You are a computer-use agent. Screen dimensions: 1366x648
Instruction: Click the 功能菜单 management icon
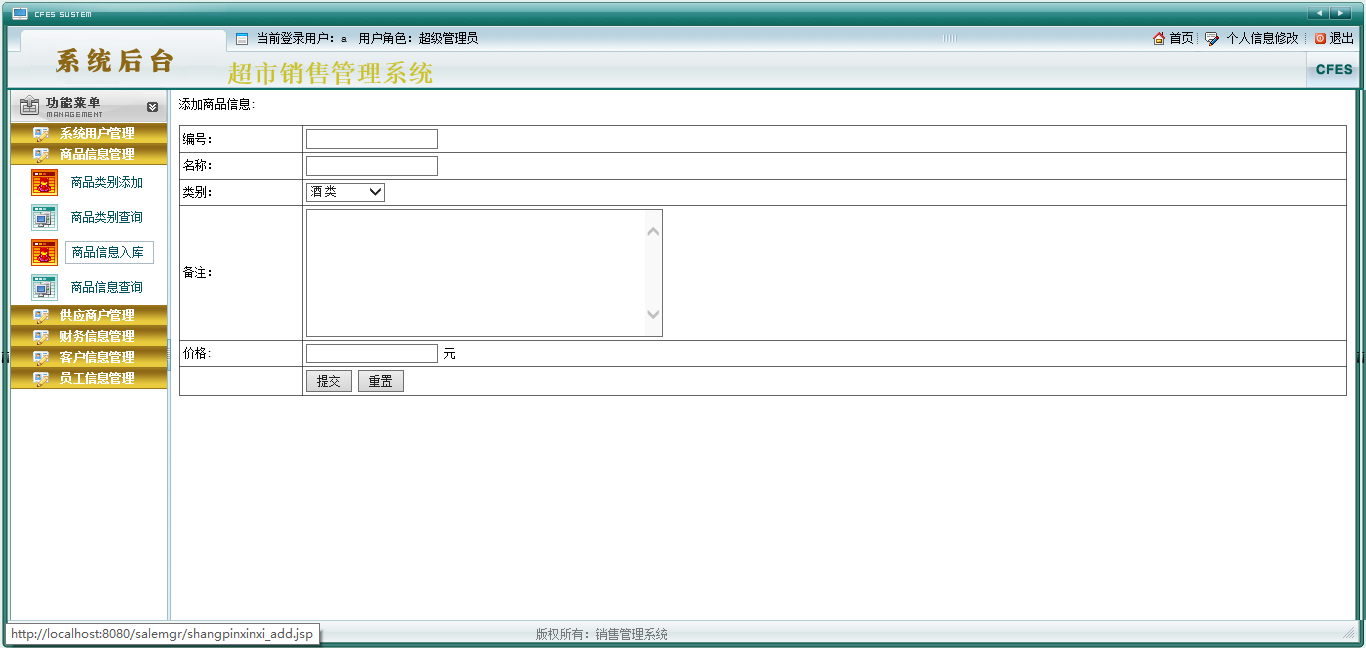tap(29, 105)
